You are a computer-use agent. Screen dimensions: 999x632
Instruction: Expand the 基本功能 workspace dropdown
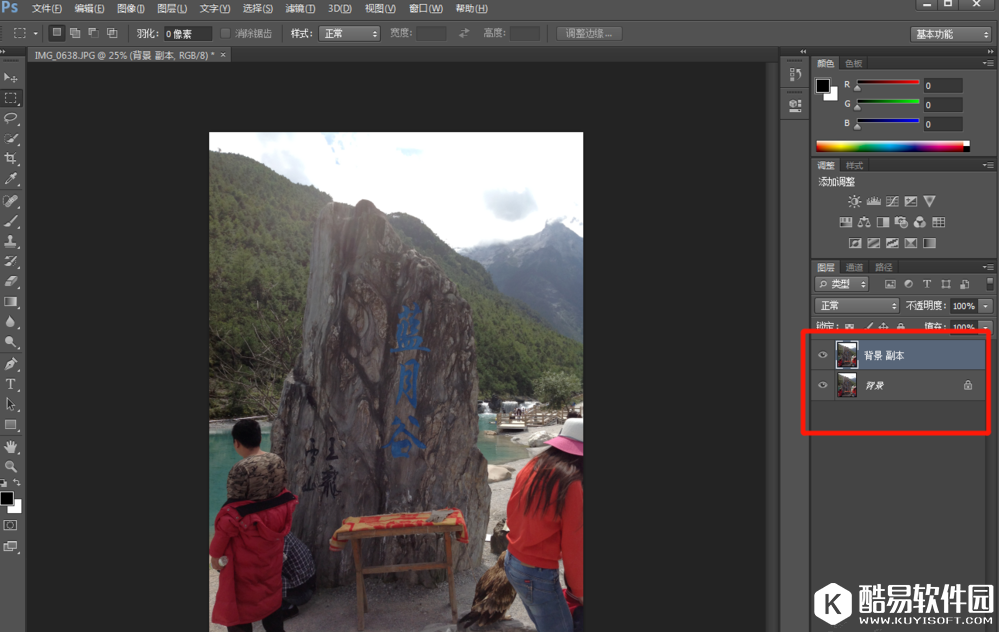pos(950,34)
